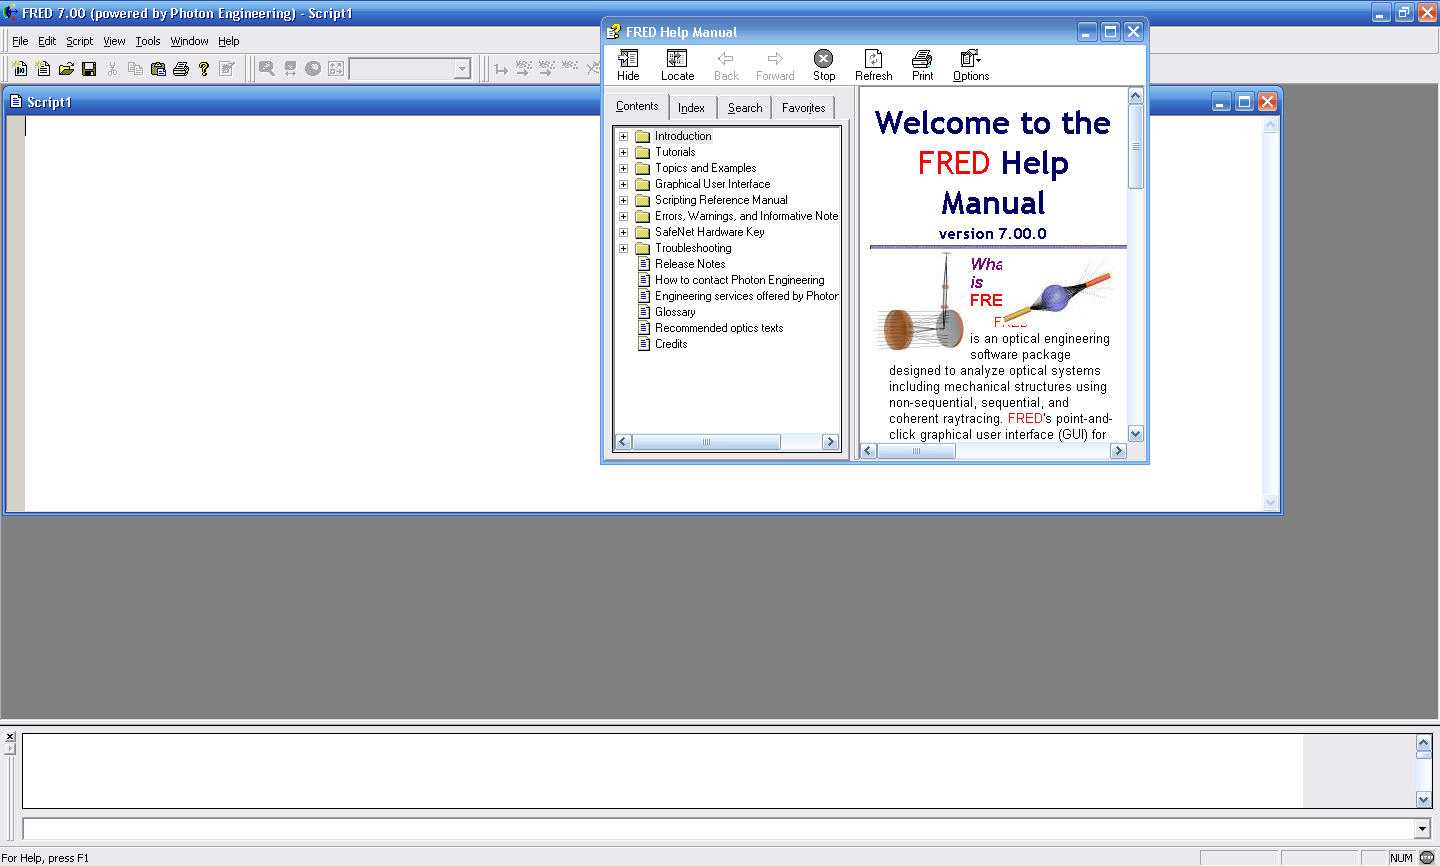
Task: Click the Copy icon in toolbar
Action: [x=135, y=69]
